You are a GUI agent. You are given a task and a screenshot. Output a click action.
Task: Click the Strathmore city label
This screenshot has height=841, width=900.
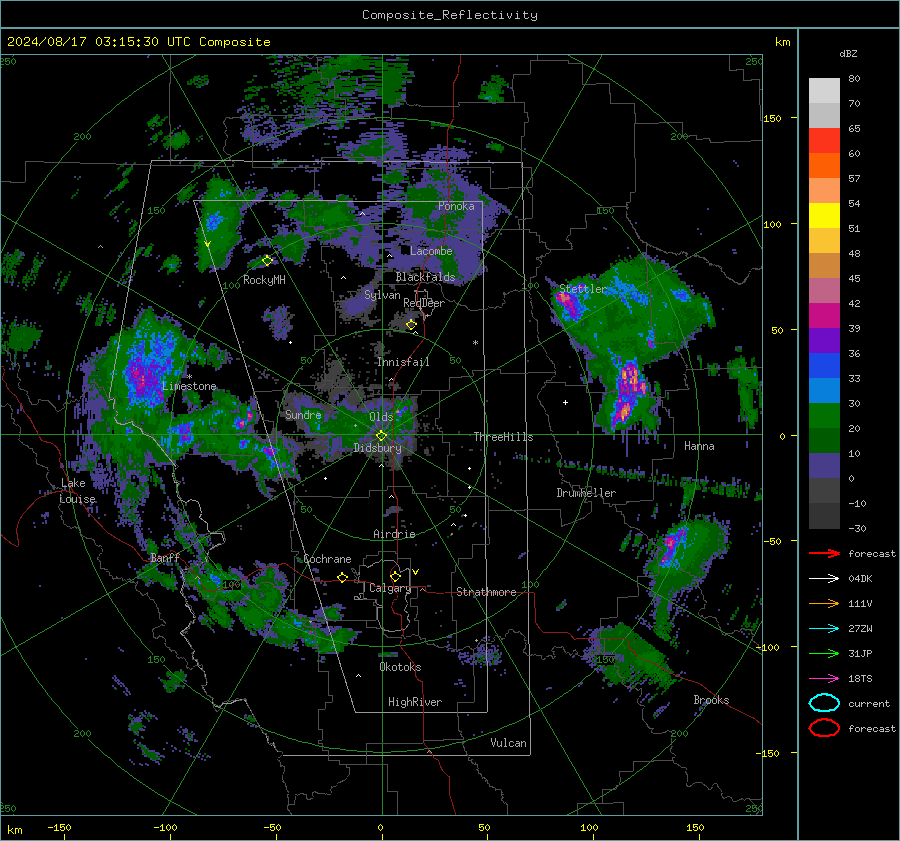[486, 592]
